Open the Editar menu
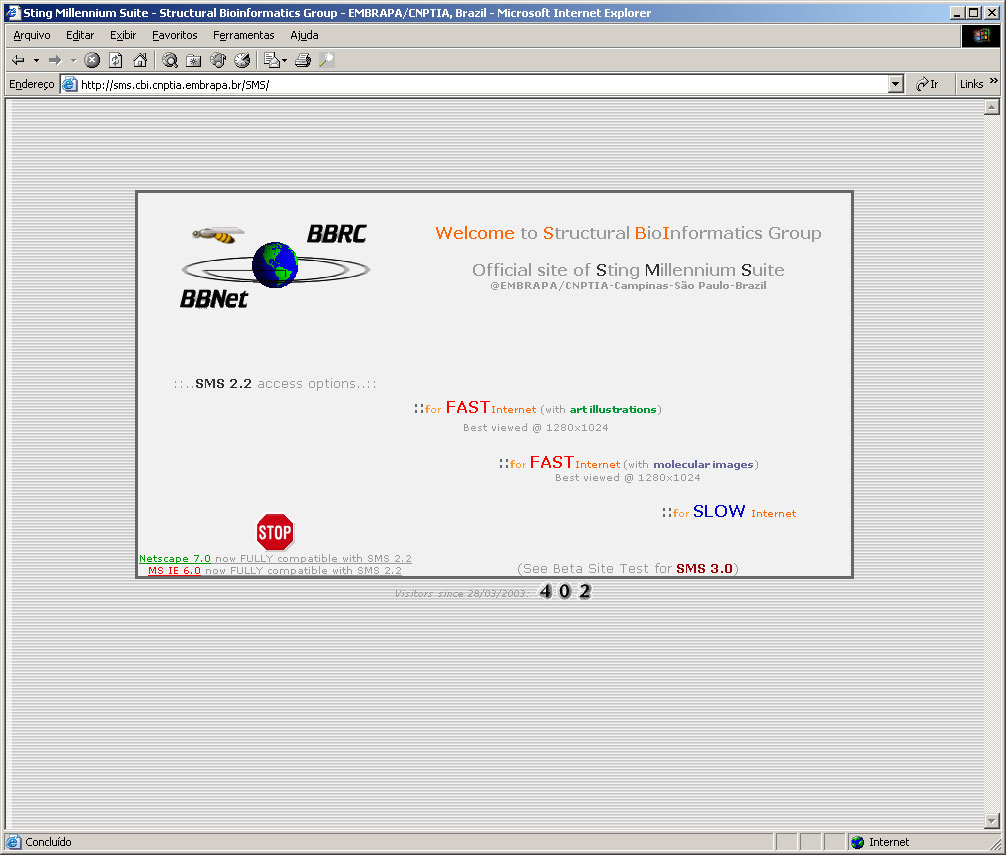This screenshot has width=1006, height=855. (x=80, y=35)
